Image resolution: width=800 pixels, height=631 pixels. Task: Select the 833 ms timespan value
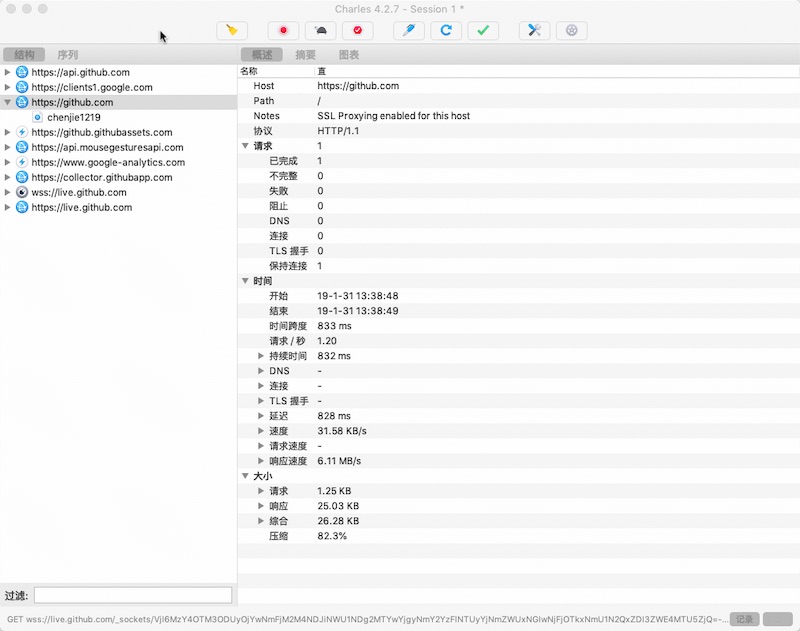[334, 326]
